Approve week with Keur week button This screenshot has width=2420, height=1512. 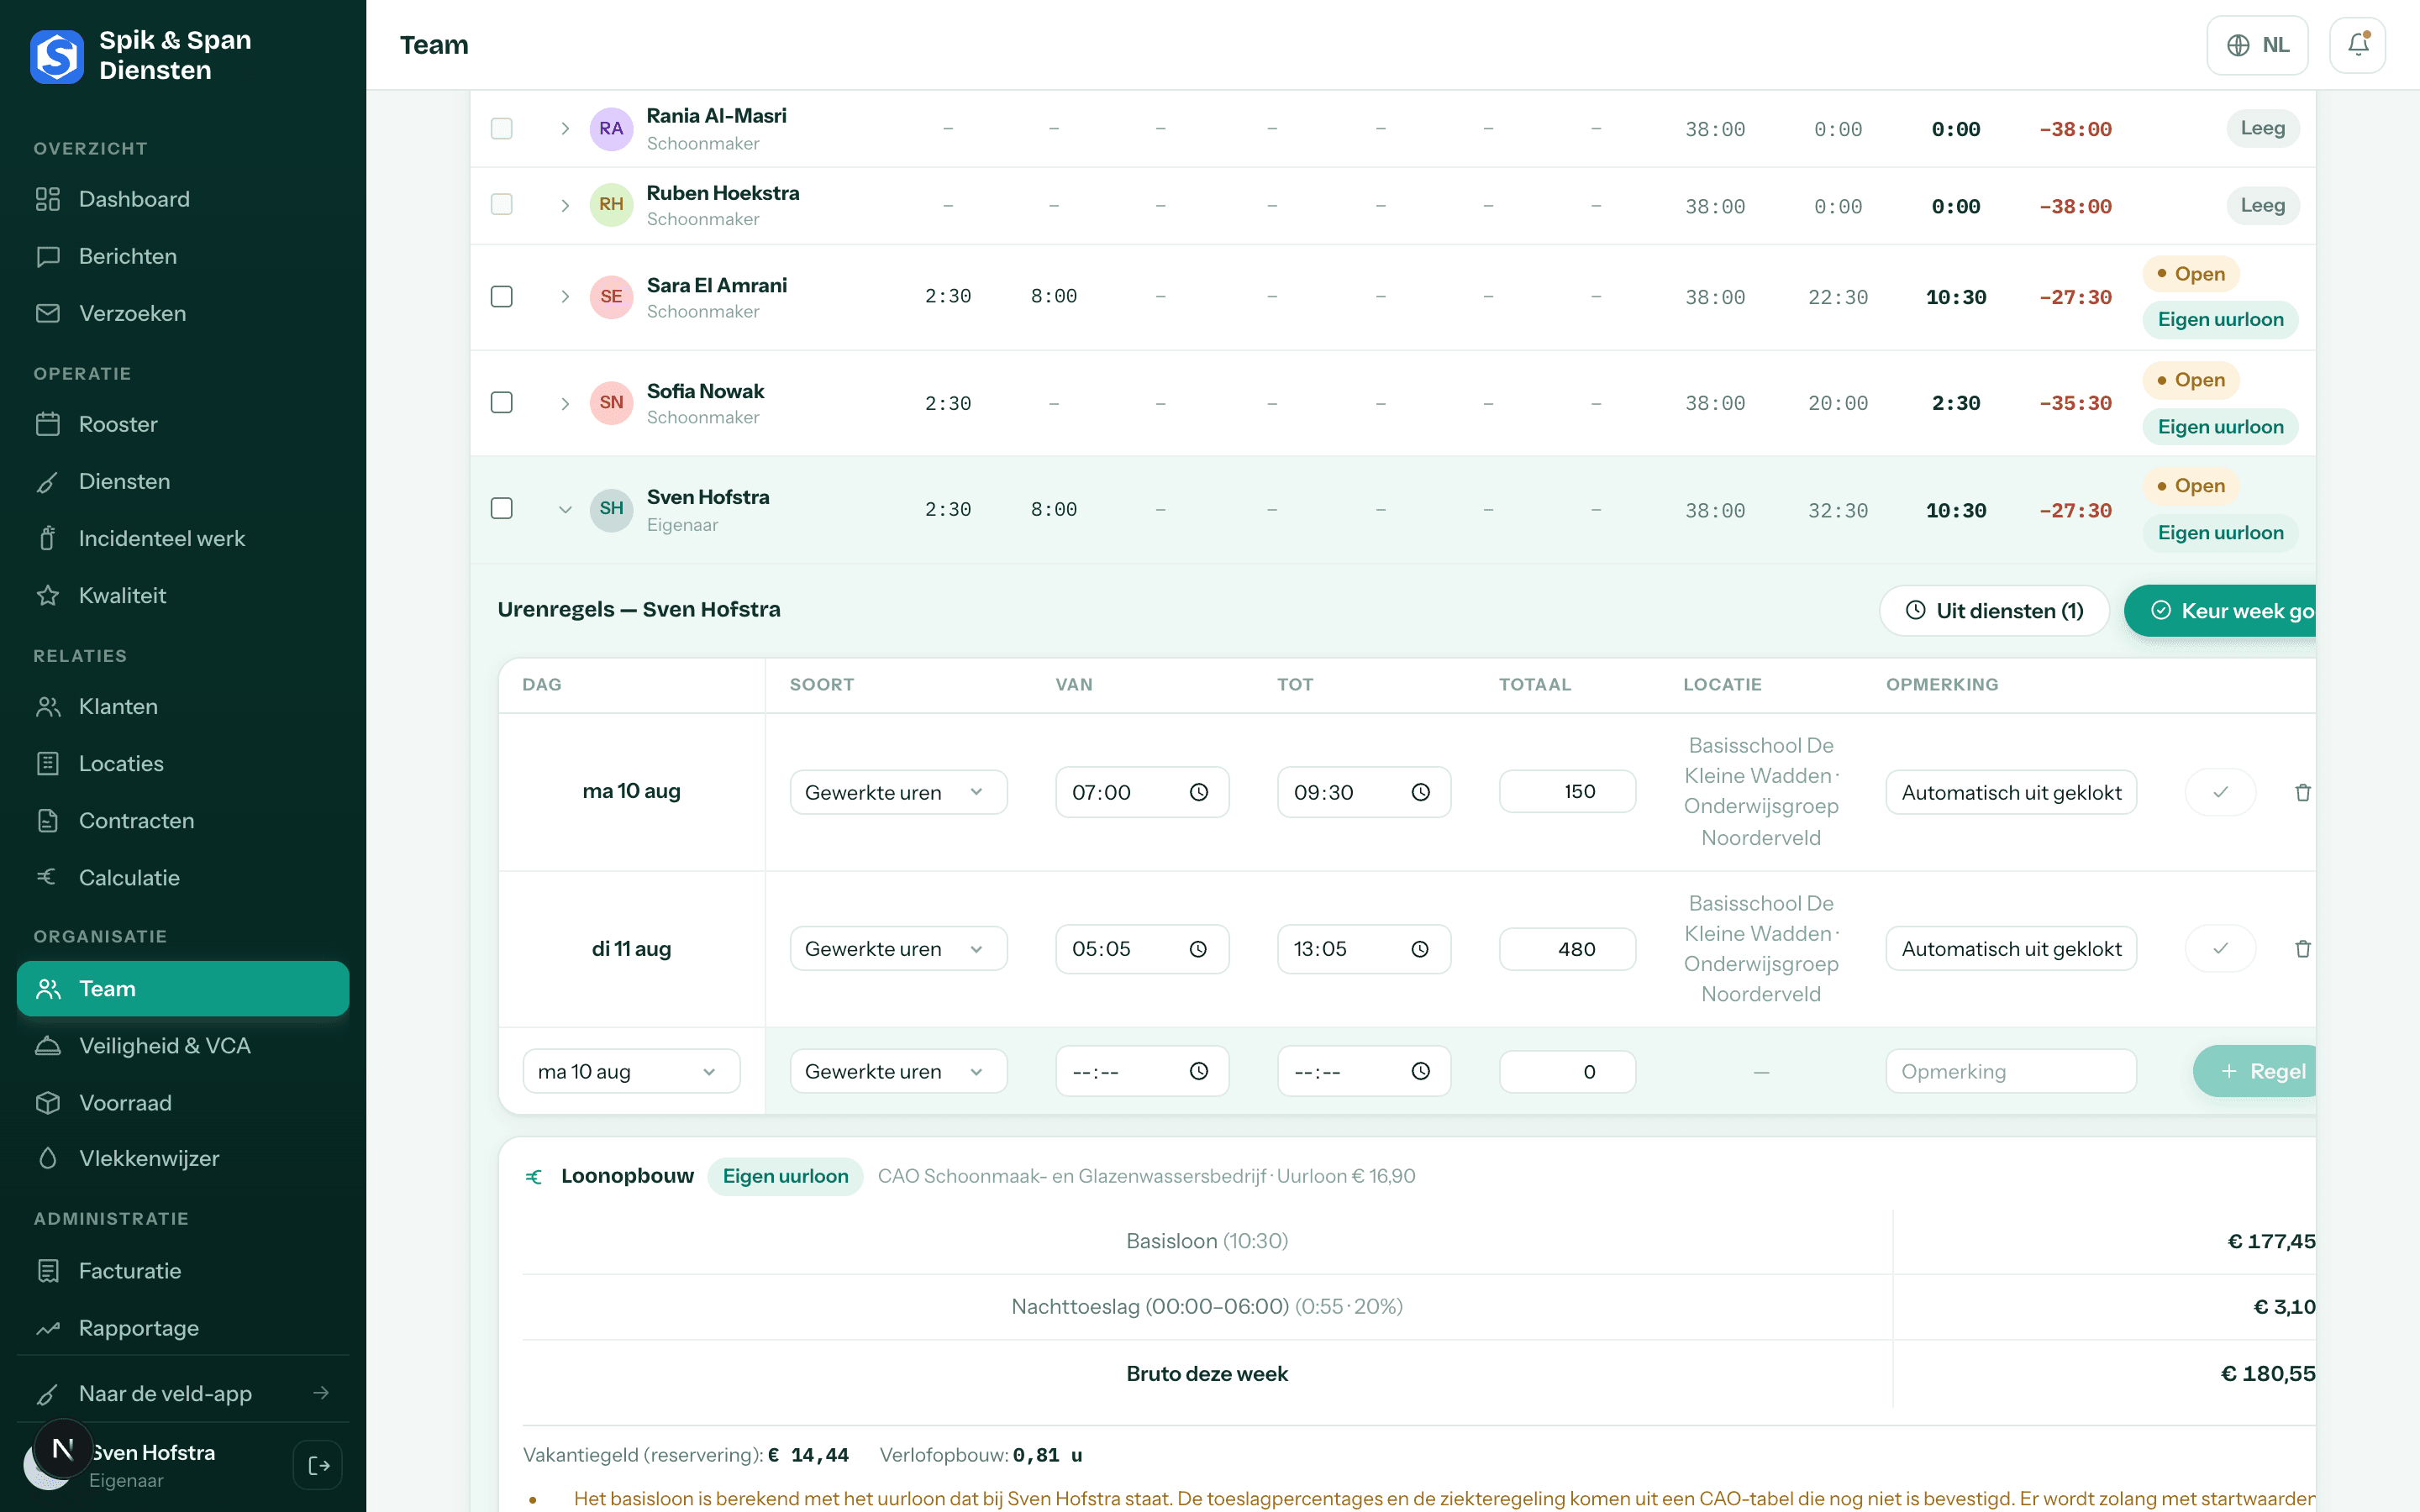2220,610
